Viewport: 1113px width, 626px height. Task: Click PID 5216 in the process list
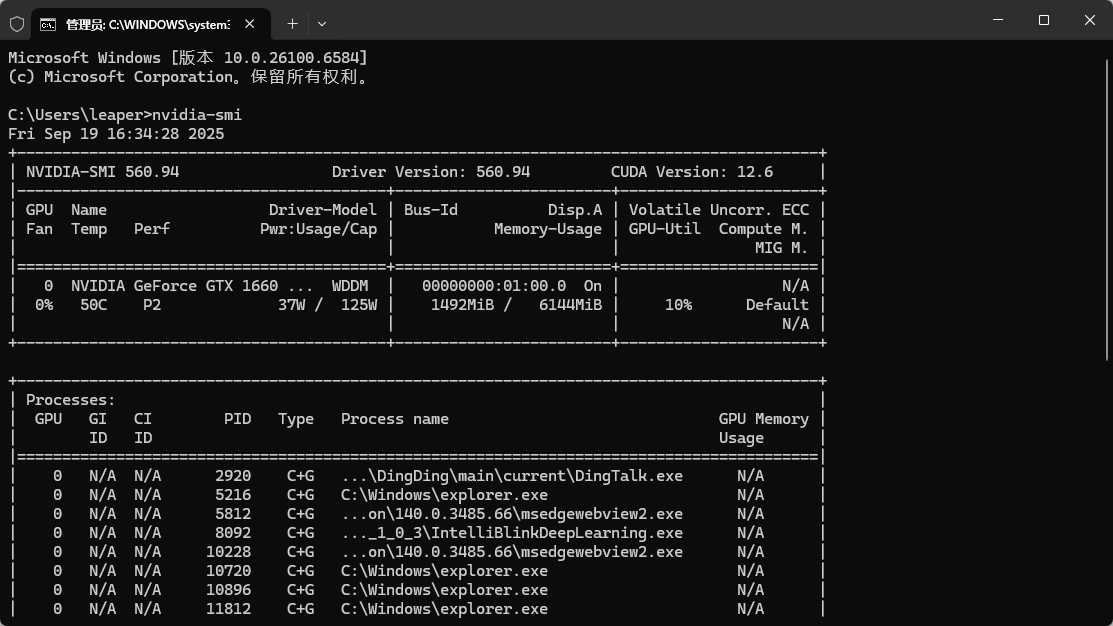click(x=233, y=495)
